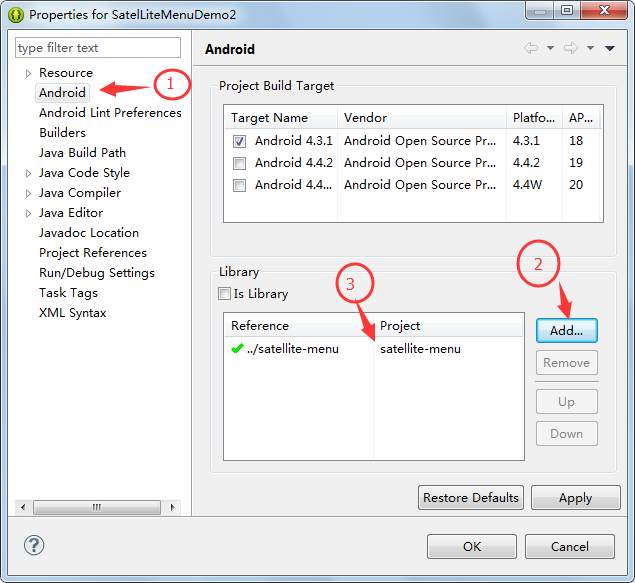The image size is (635, 583).
Task: Select XML Syntax item
Action: click(72, 313)
